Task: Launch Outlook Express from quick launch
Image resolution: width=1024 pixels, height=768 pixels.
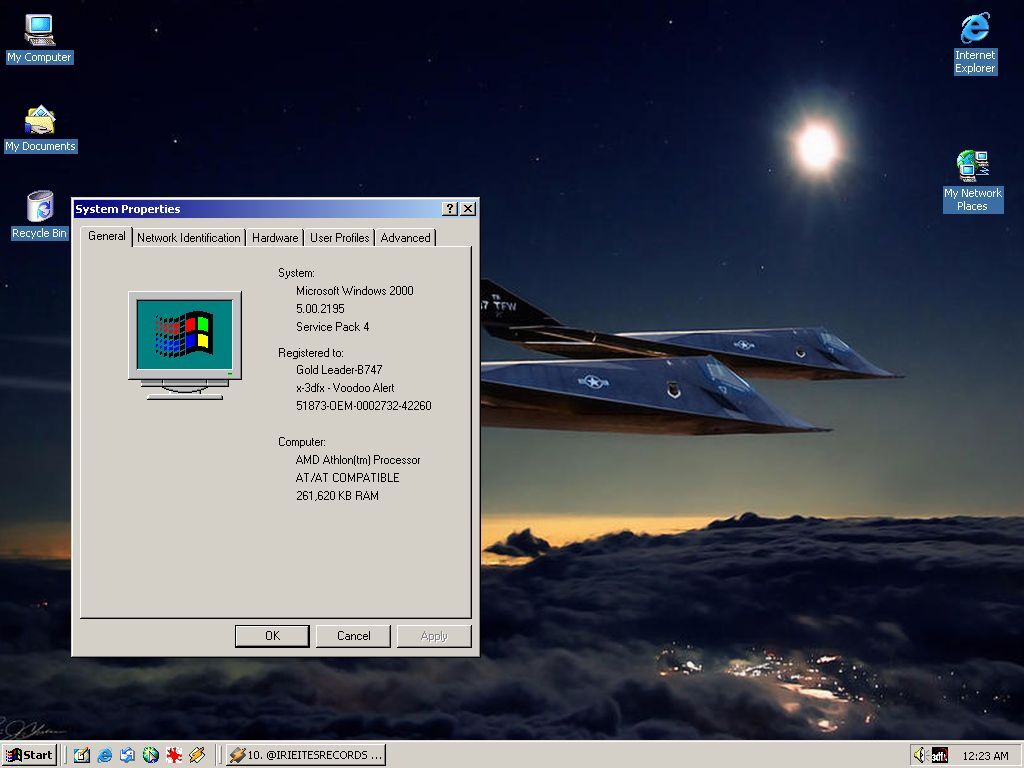Action: pyautogui.click(x=128, y=755)
